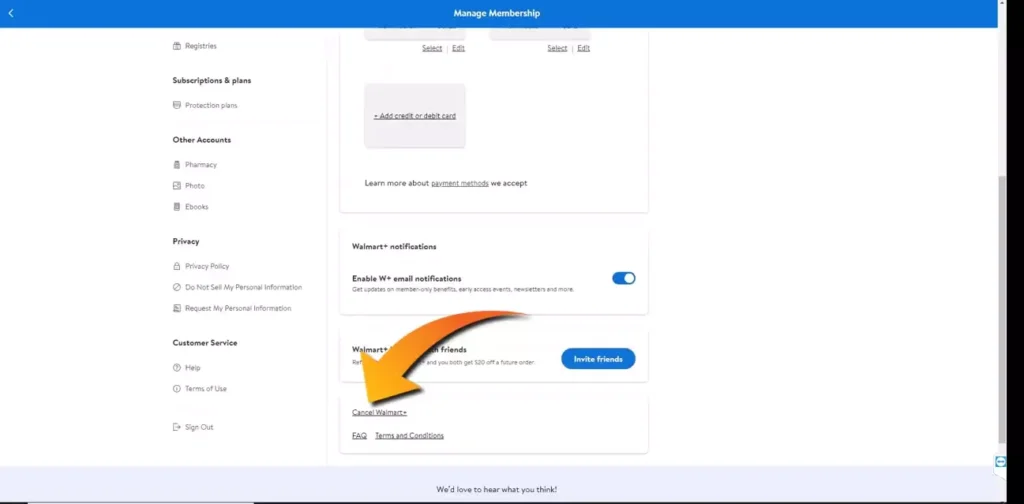Open the TeamViewer side panel icon
Viewport: 1024px width, 504px height.
[1000, 462]
